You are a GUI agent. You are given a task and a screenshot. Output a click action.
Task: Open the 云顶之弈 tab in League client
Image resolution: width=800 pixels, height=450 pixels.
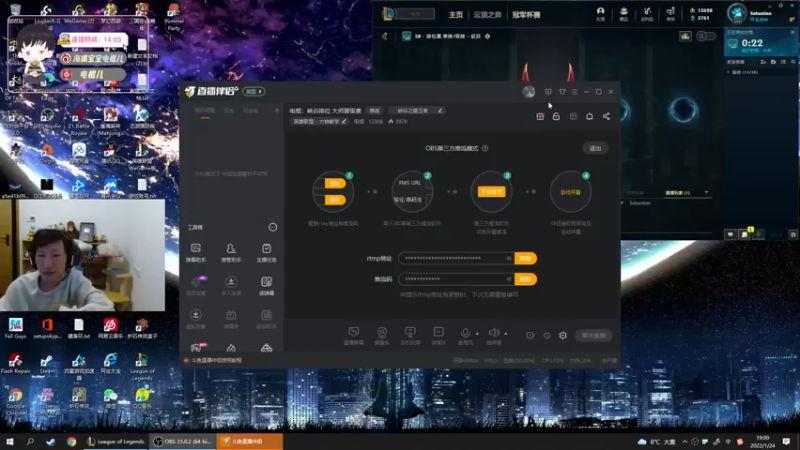coord(487,15)
